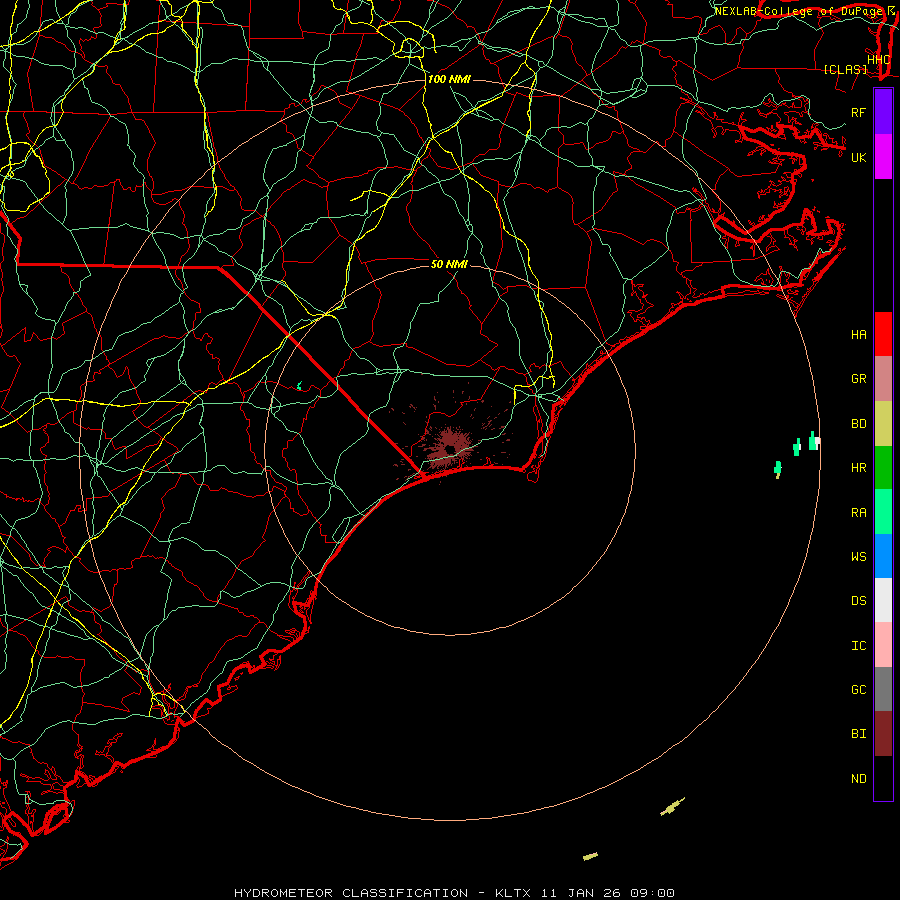Click the UK magenta legend swatch
The image size is (900, 900).
883,157
